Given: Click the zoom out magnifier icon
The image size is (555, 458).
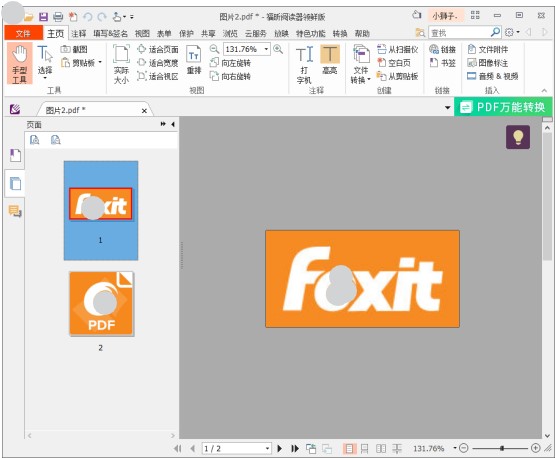Looking at the screenshot, I should point(214,49).
